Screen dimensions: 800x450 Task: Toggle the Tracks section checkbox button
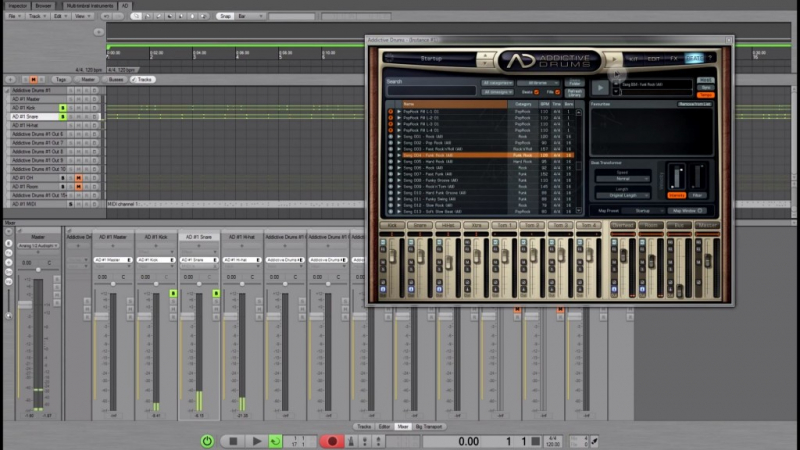coord(142,80)
